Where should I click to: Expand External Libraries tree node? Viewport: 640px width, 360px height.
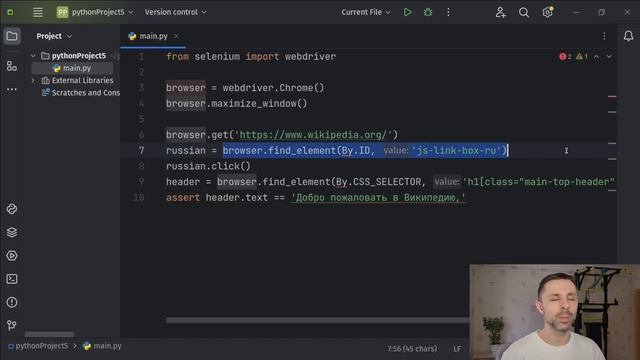coord(33,80)
